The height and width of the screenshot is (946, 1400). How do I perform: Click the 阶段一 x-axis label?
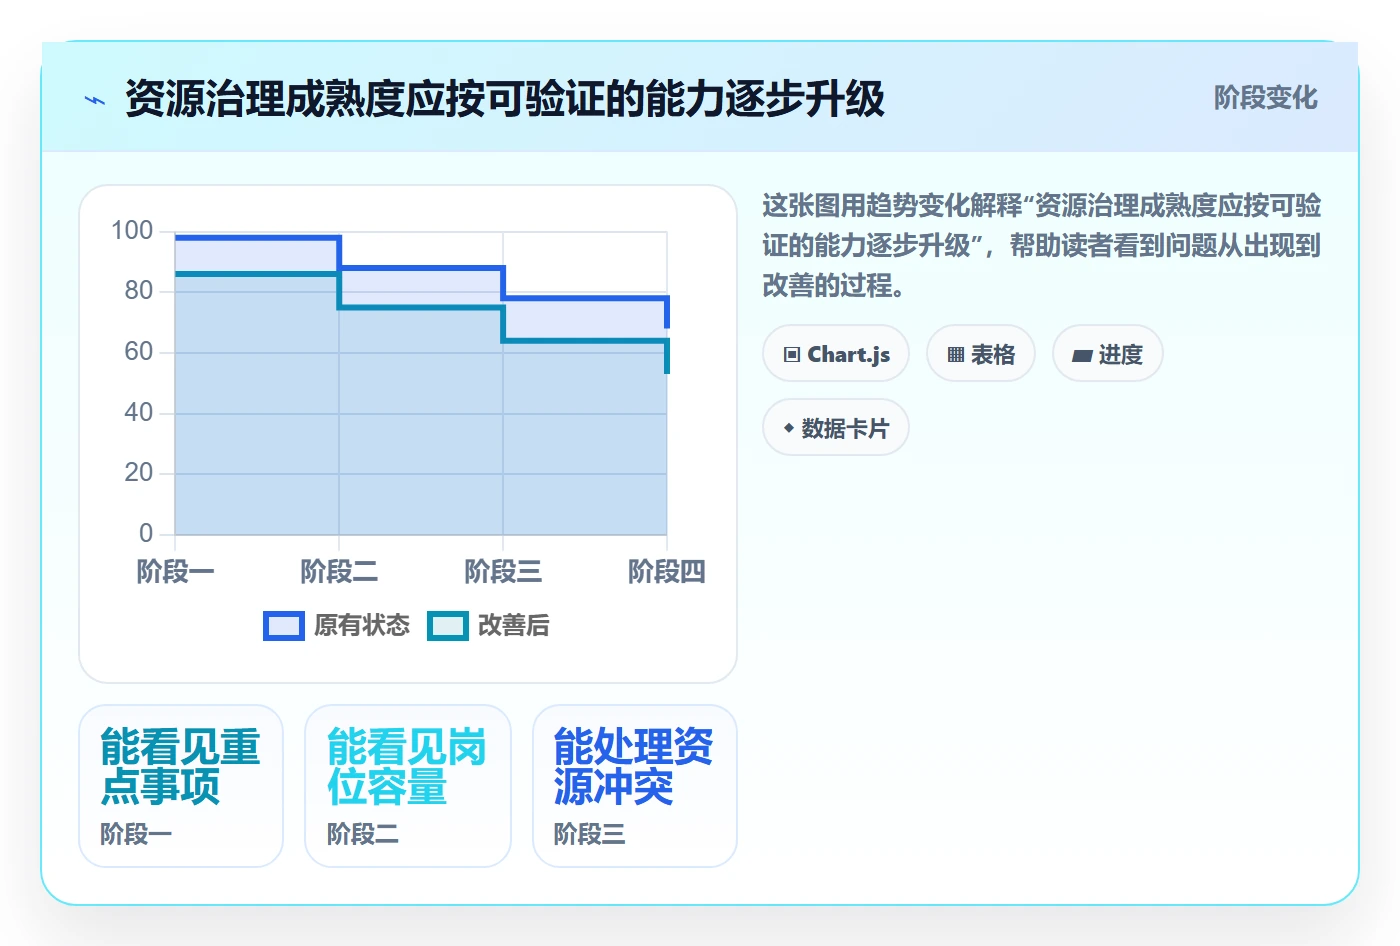(x=176, y=572)
